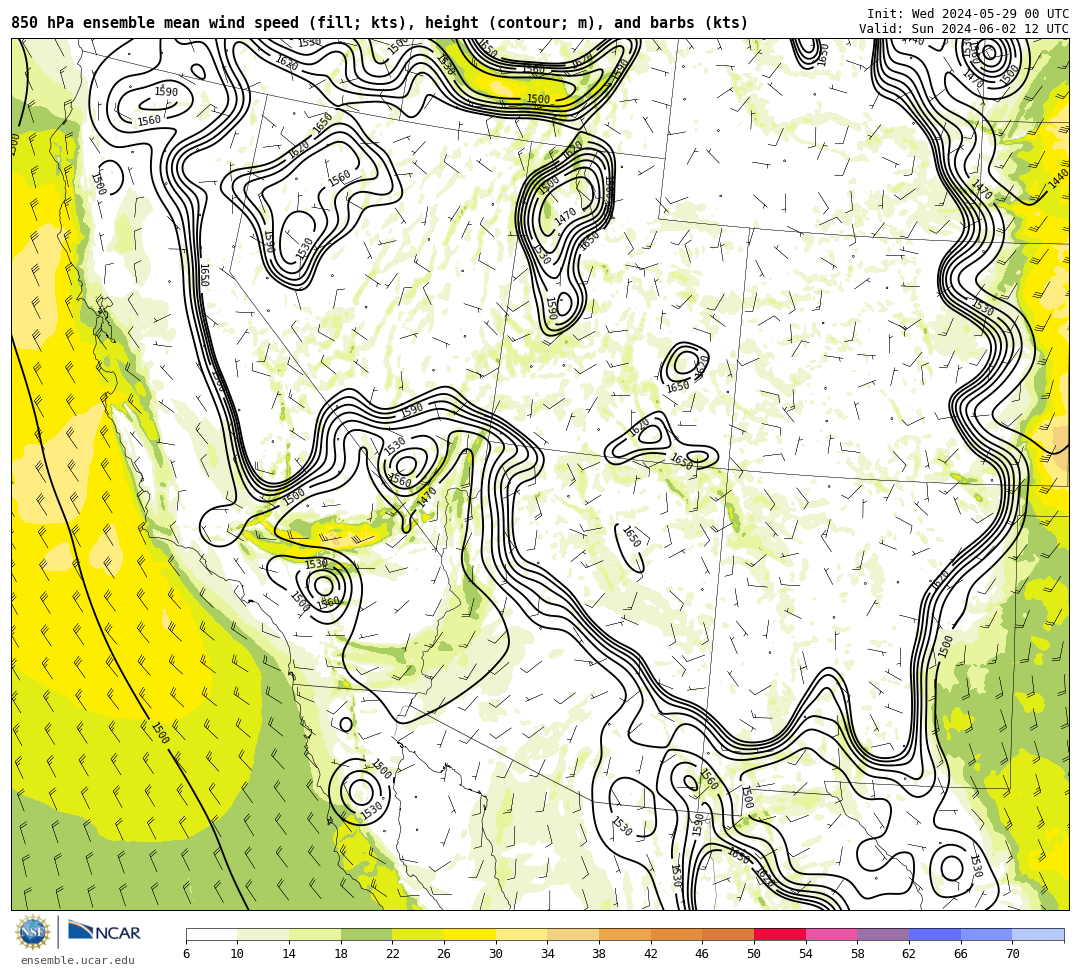Pick the purple 58–62 kts legend swatch
Screen dimensions: 1080x973
point(883,934)
